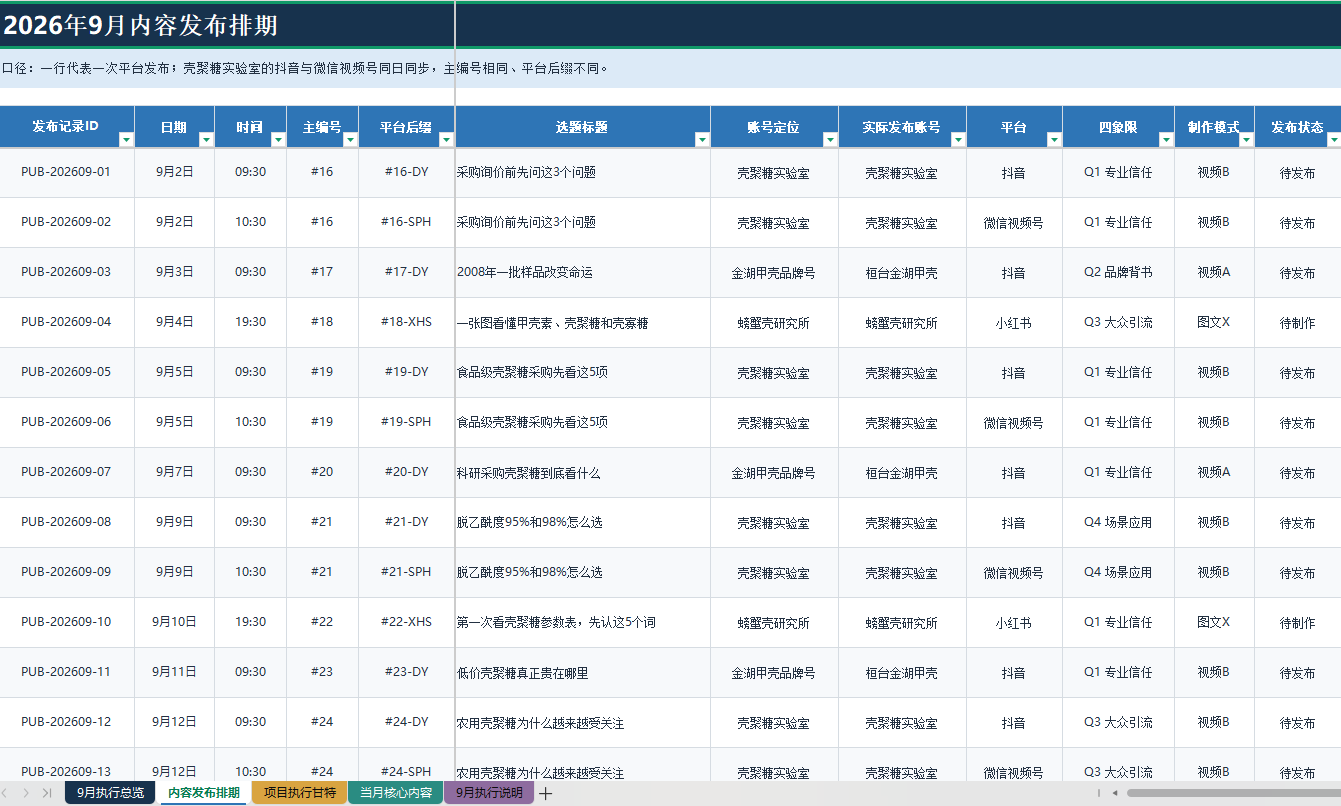Open the 发布状态 filter dropdown
Image resolution: width=1341 pixels, height=806 pixels.
pyautogui.click(x=1334, y=140)
